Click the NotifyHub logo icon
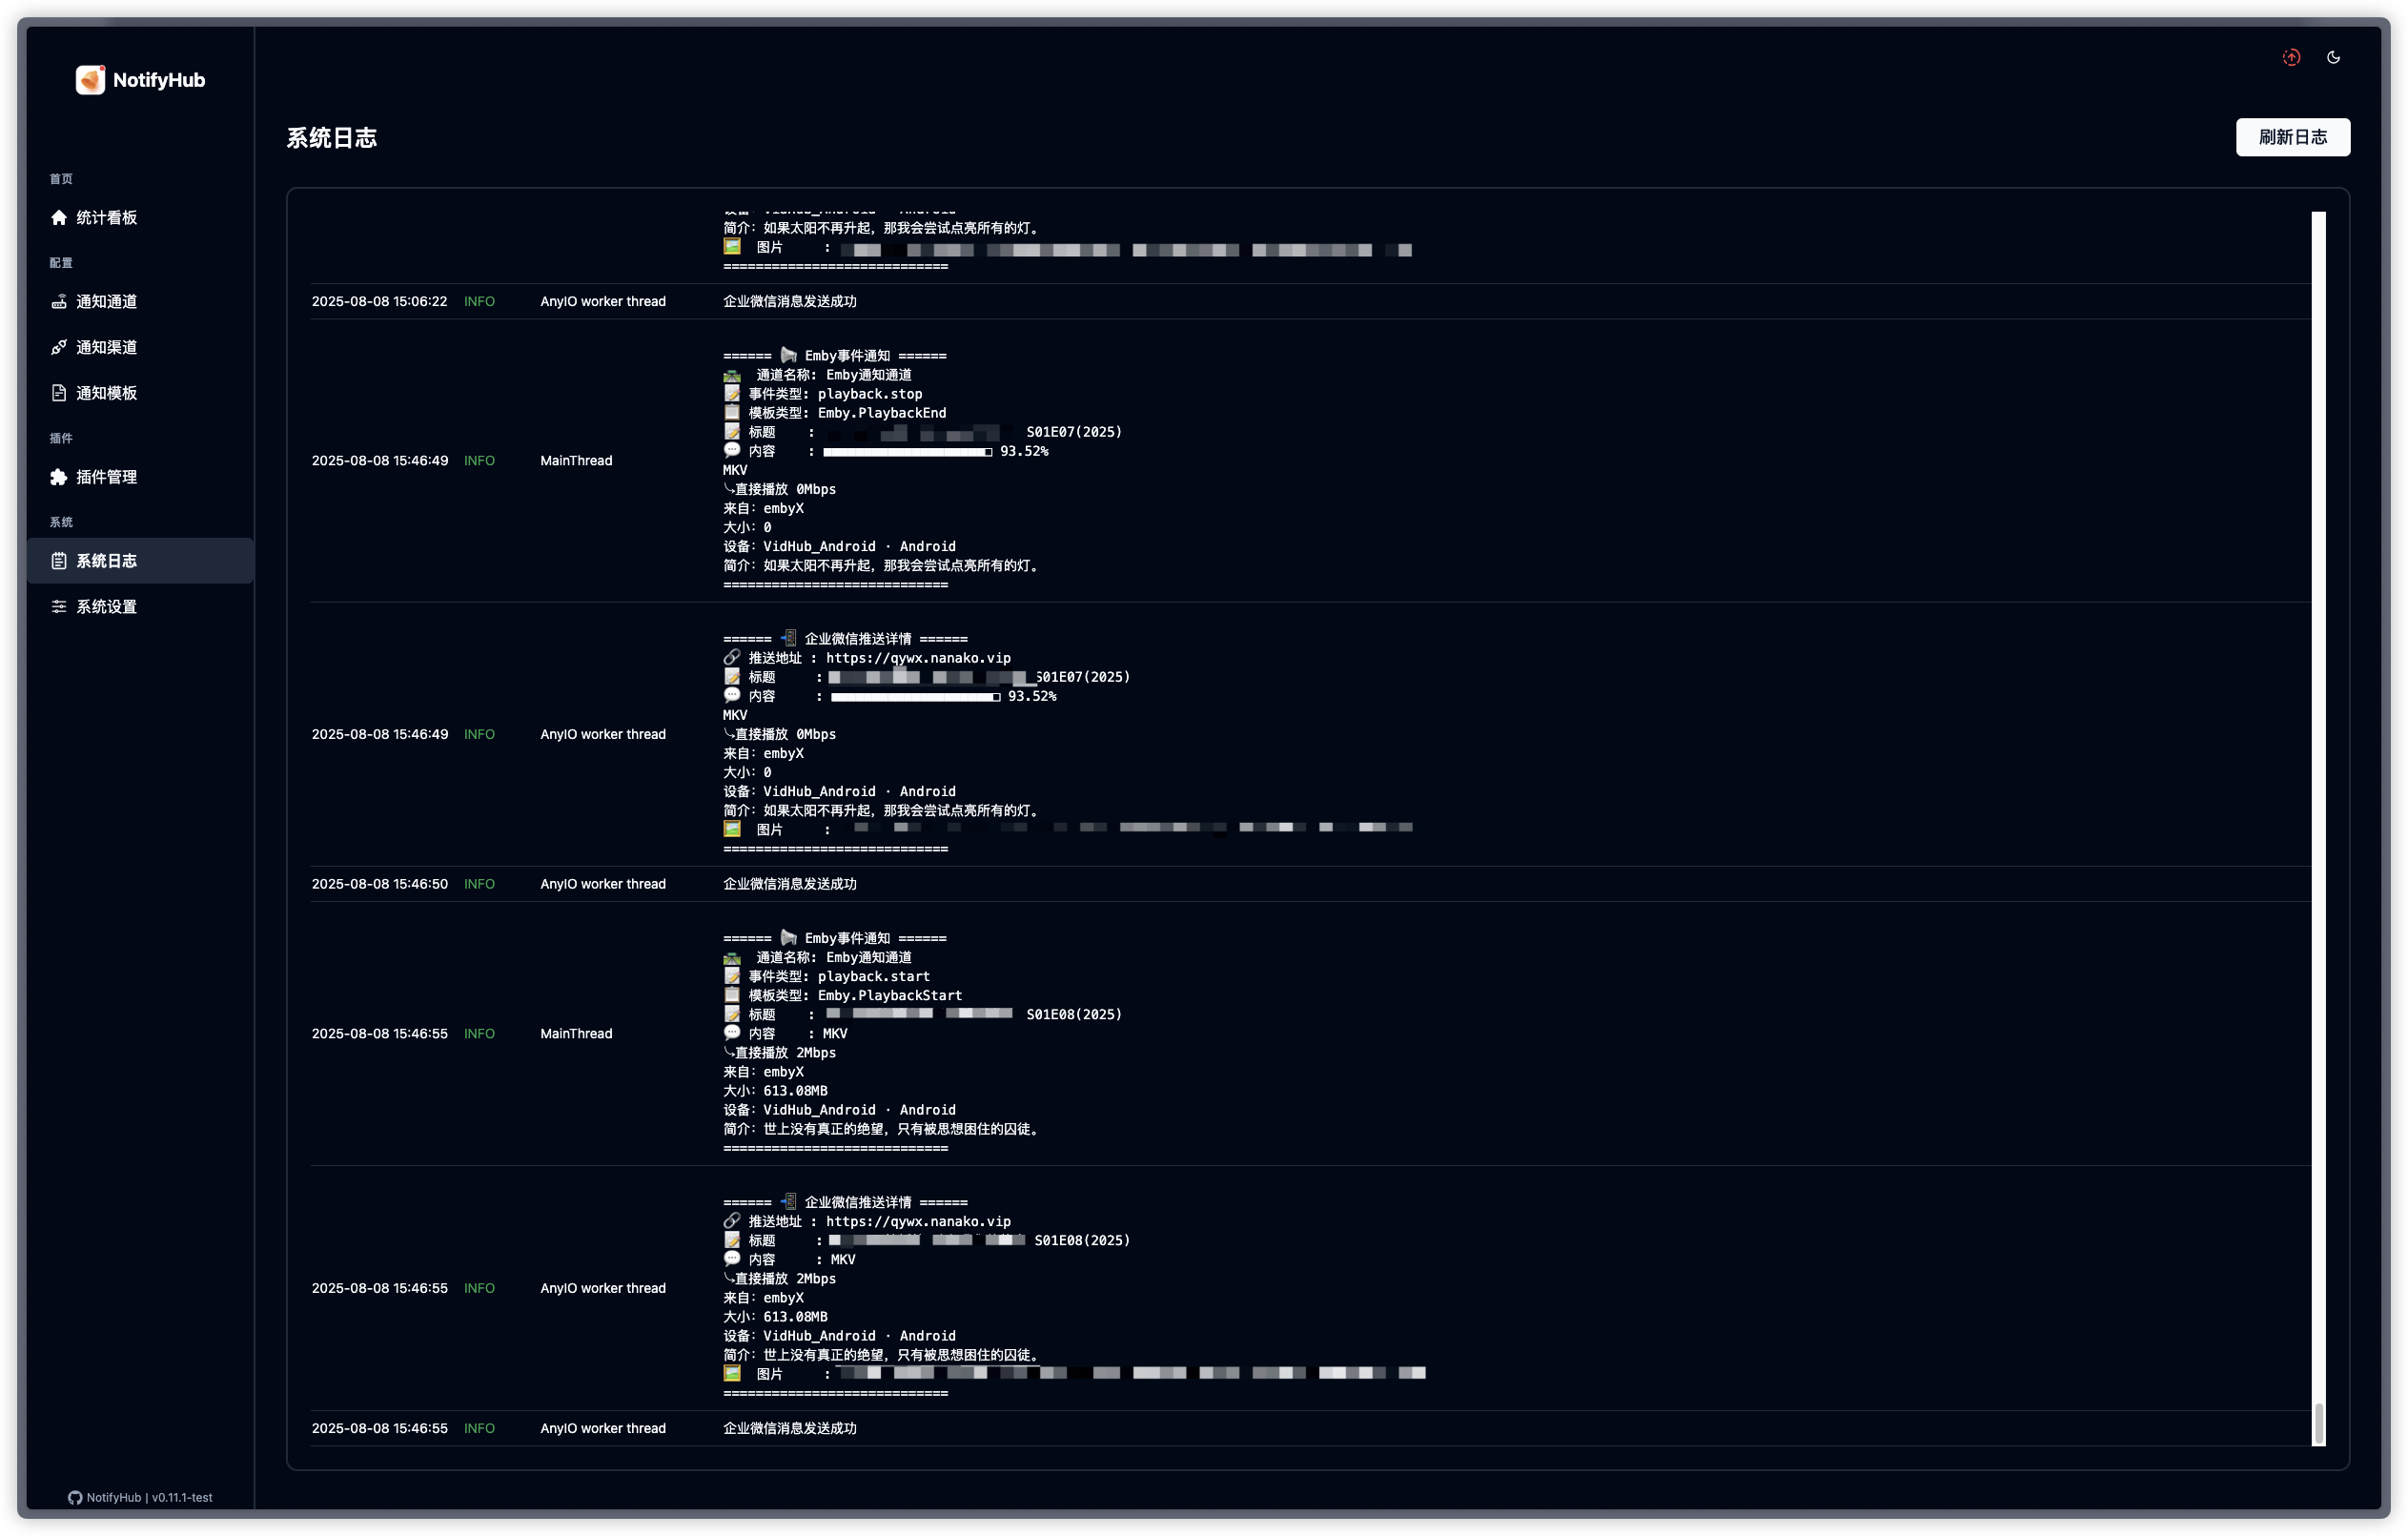 point(90,80)
